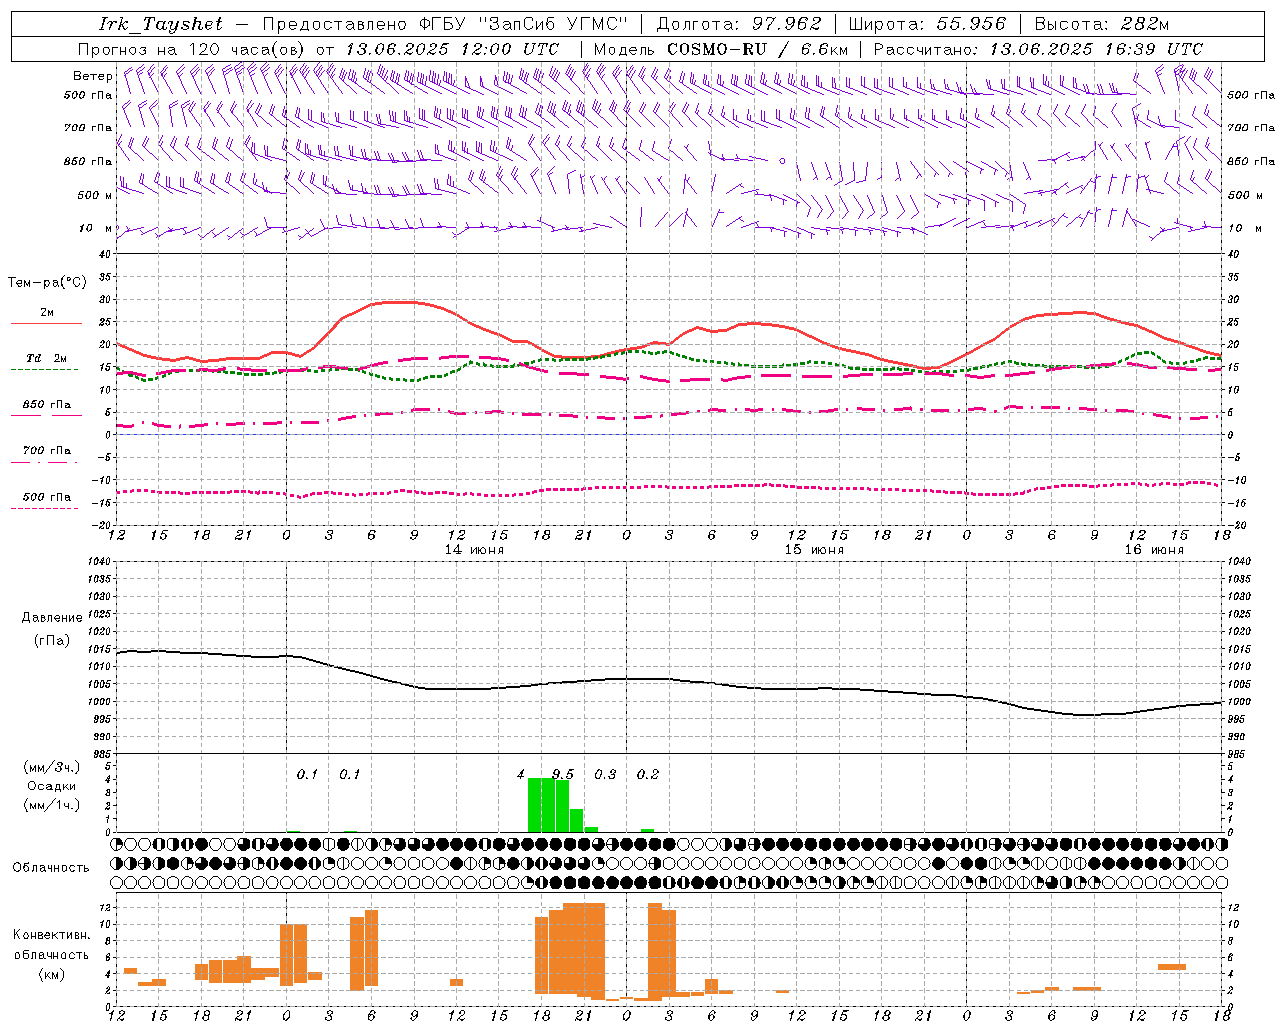Click the precipitation amount "0.2"
The image size is (1280, 1024).
pos(648,774)
